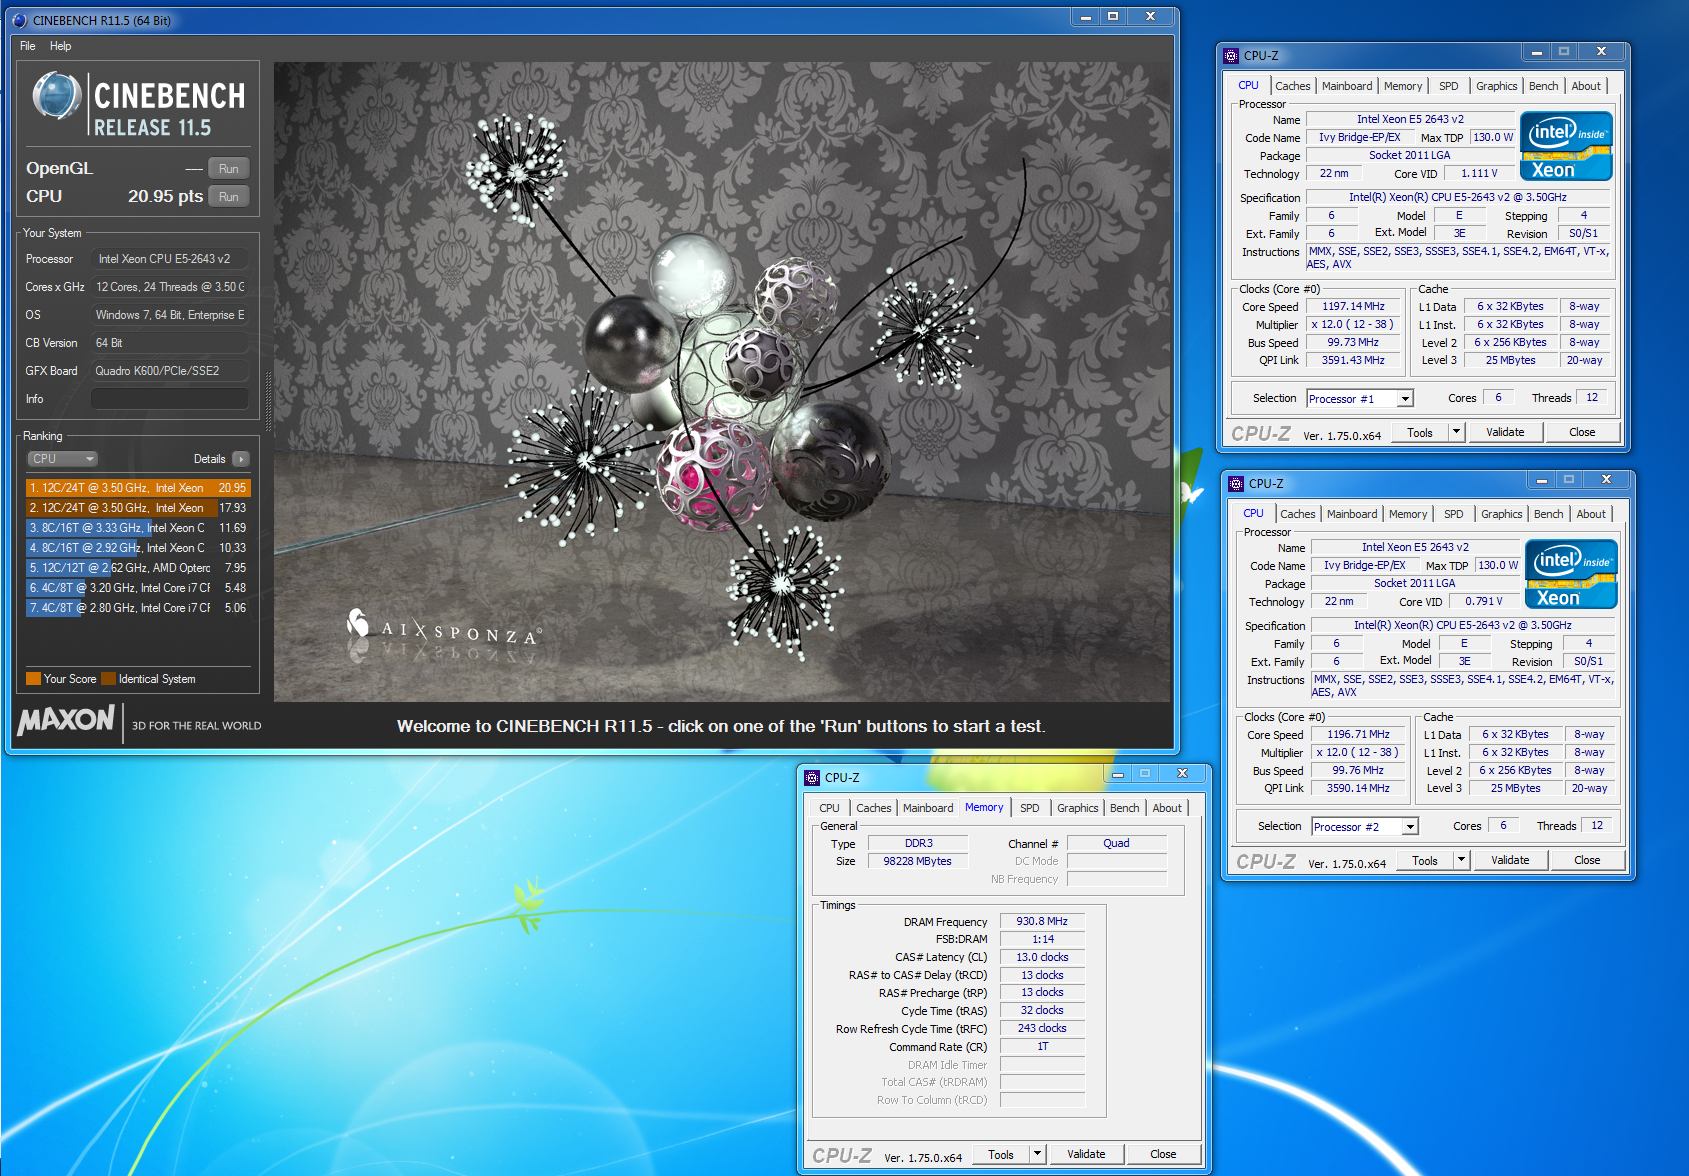Select ranking row 5 AMD Opteron entry

pos(138,568)
